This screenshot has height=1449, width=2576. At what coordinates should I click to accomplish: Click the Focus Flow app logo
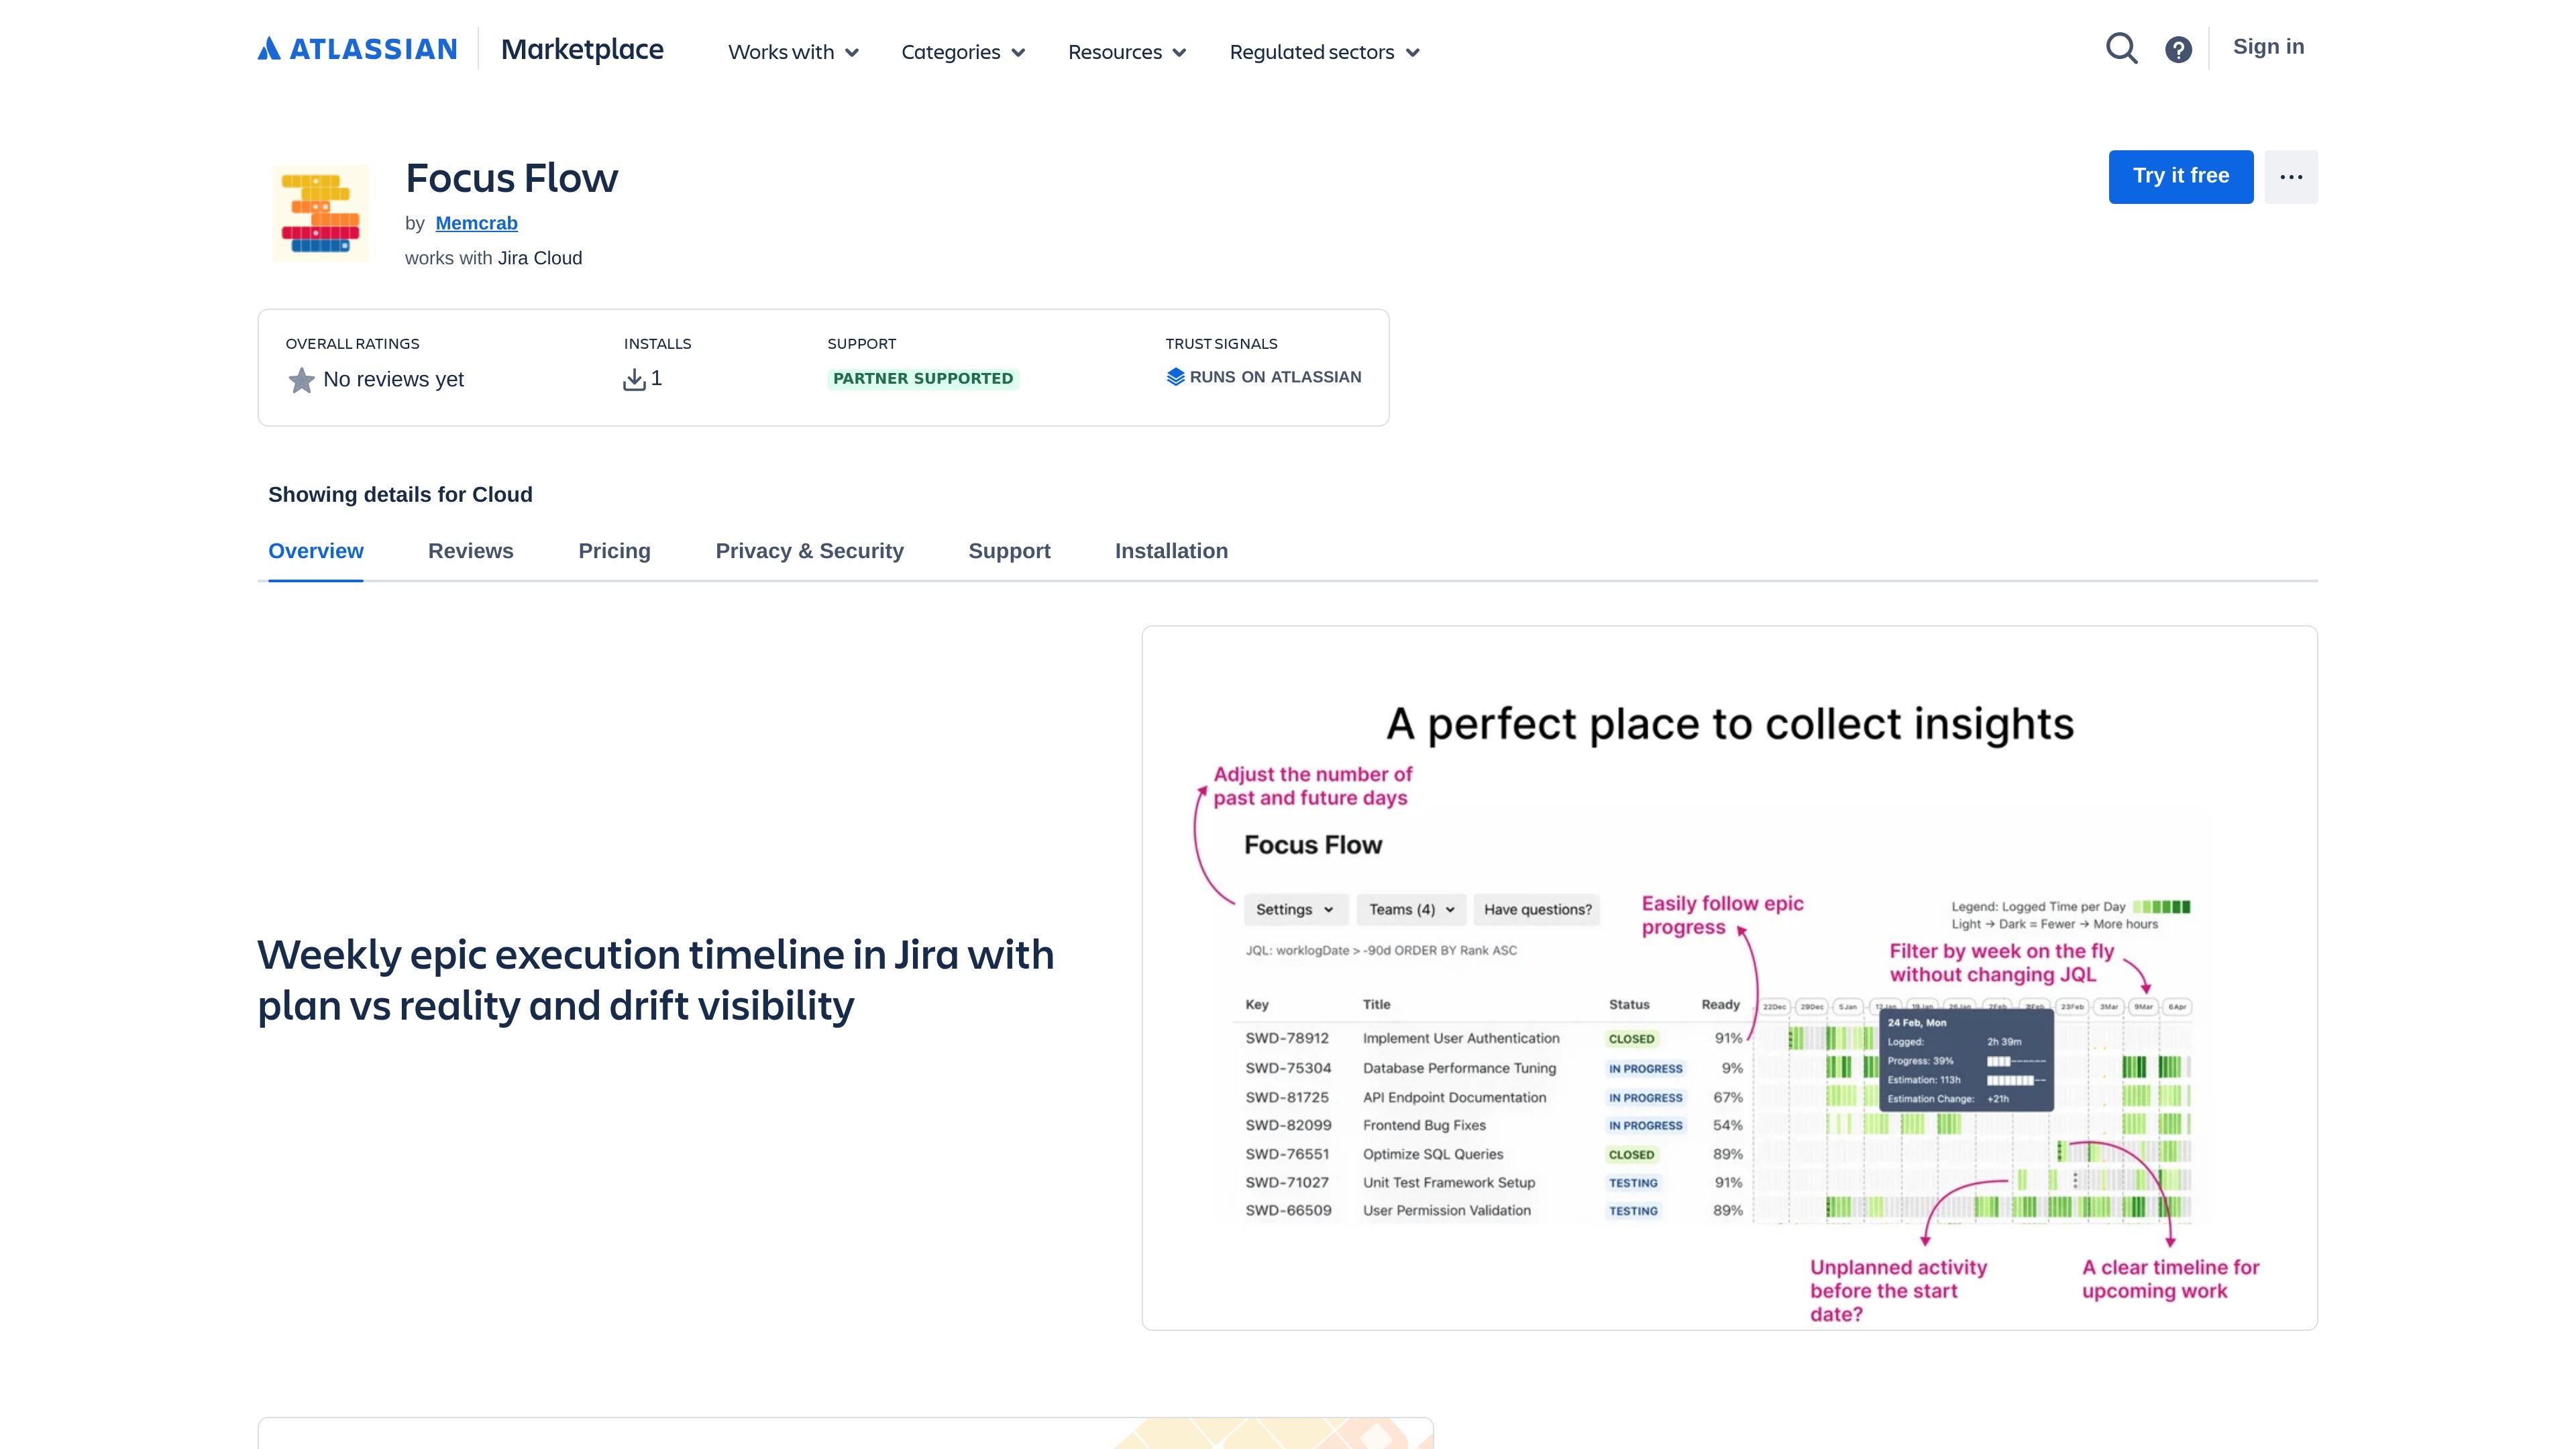pyautogui.click(x=320, y=213)
